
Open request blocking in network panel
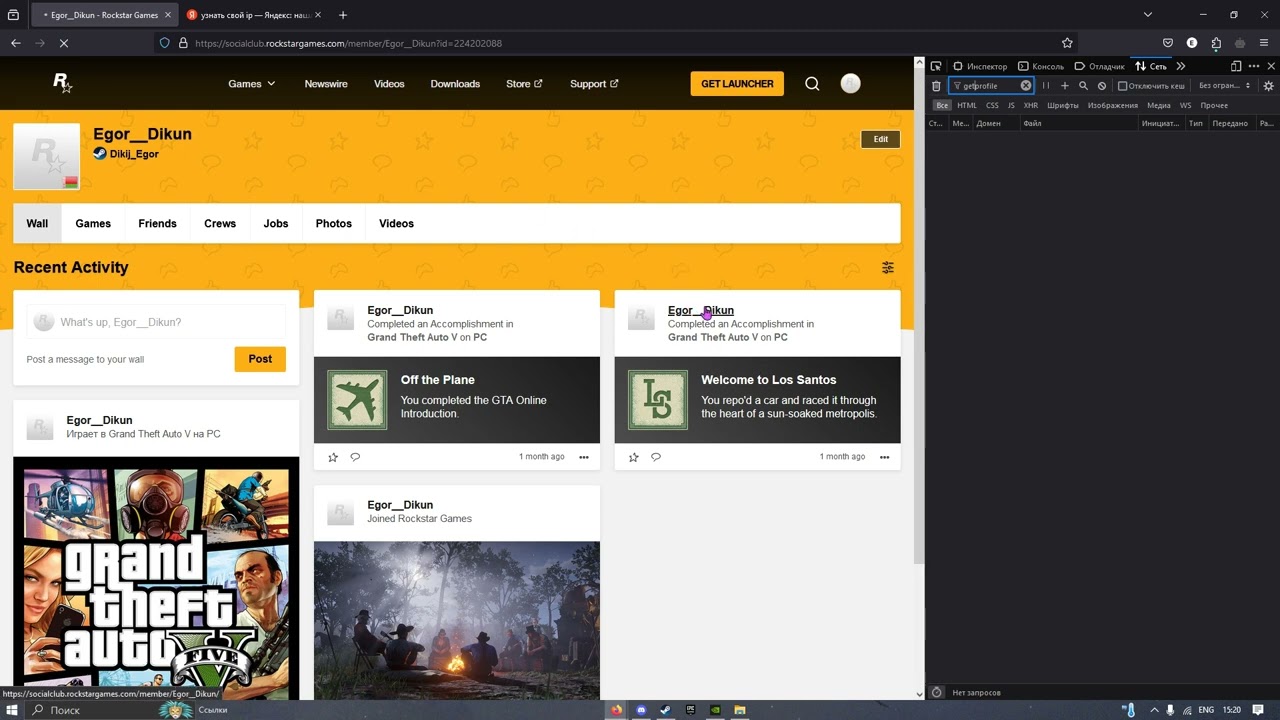(x=1102, y=86)
